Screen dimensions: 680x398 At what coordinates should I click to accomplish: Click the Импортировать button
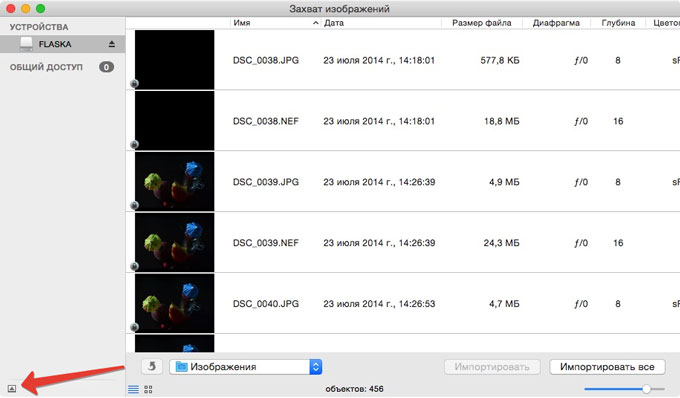point(492,367)
